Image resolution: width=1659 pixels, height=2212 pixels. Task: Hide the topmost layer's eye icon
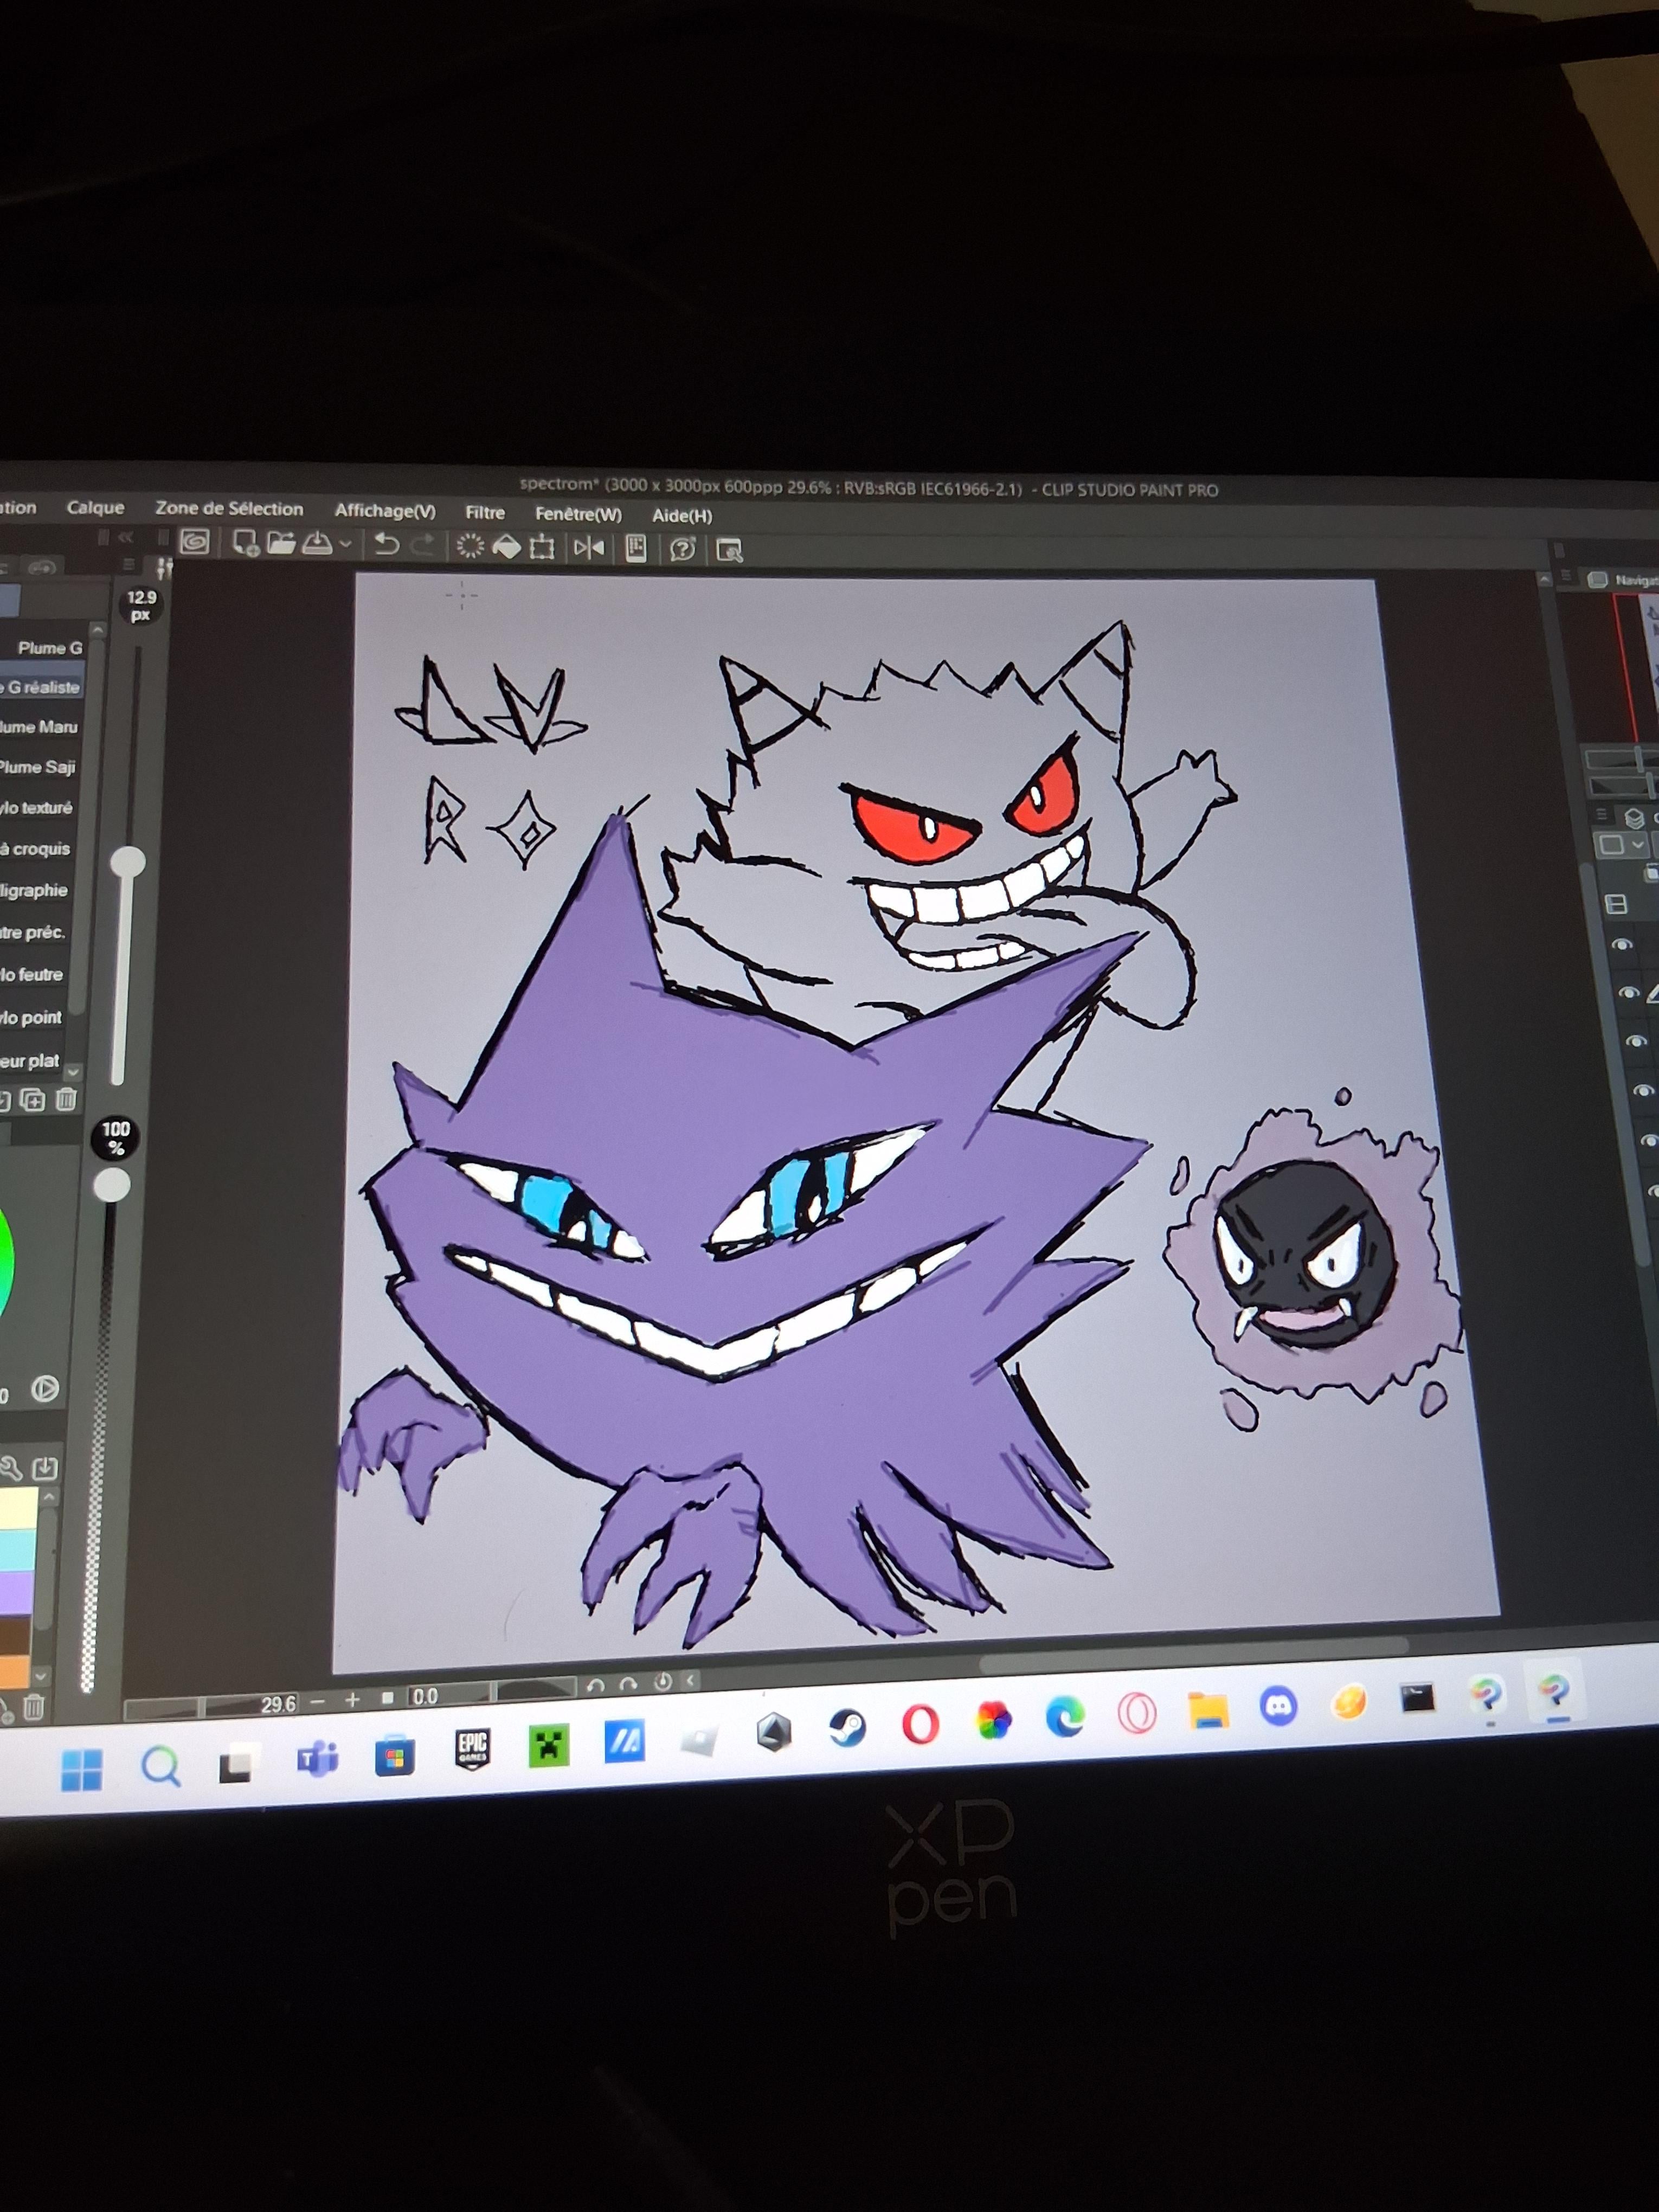(1622, 944)
